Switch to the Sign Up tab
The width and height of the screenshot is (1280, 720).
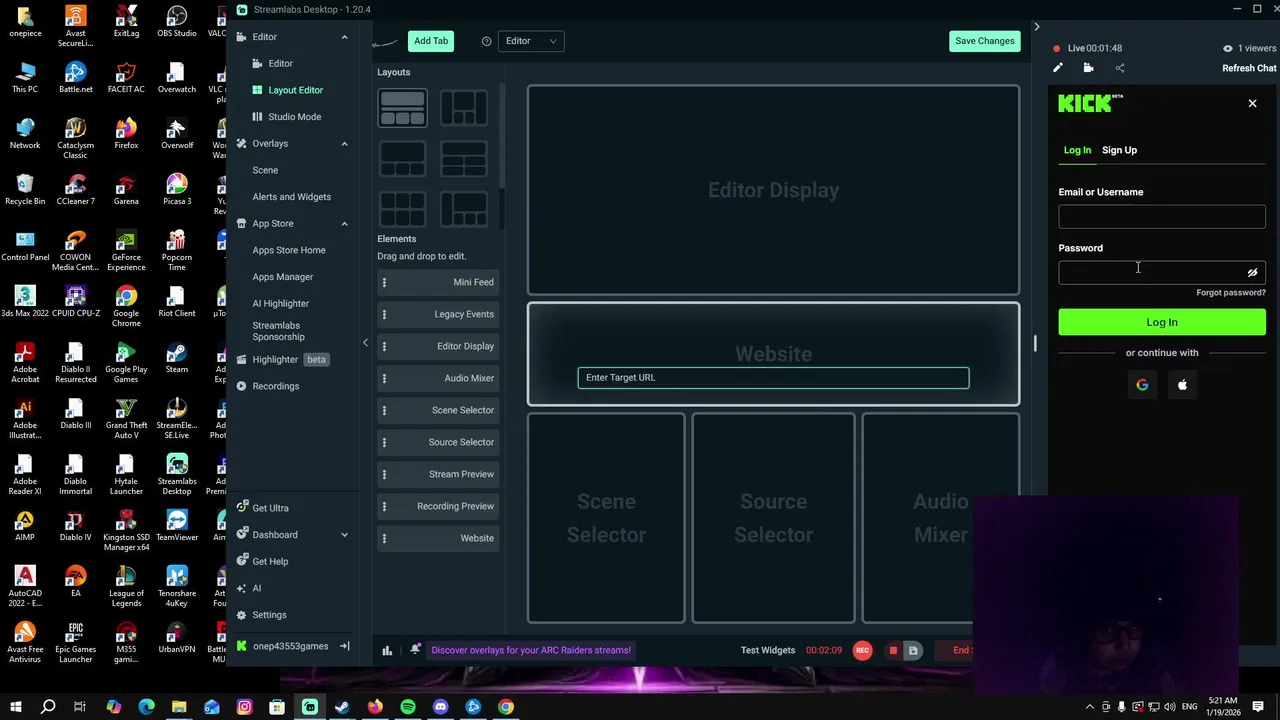(1119, 150)
